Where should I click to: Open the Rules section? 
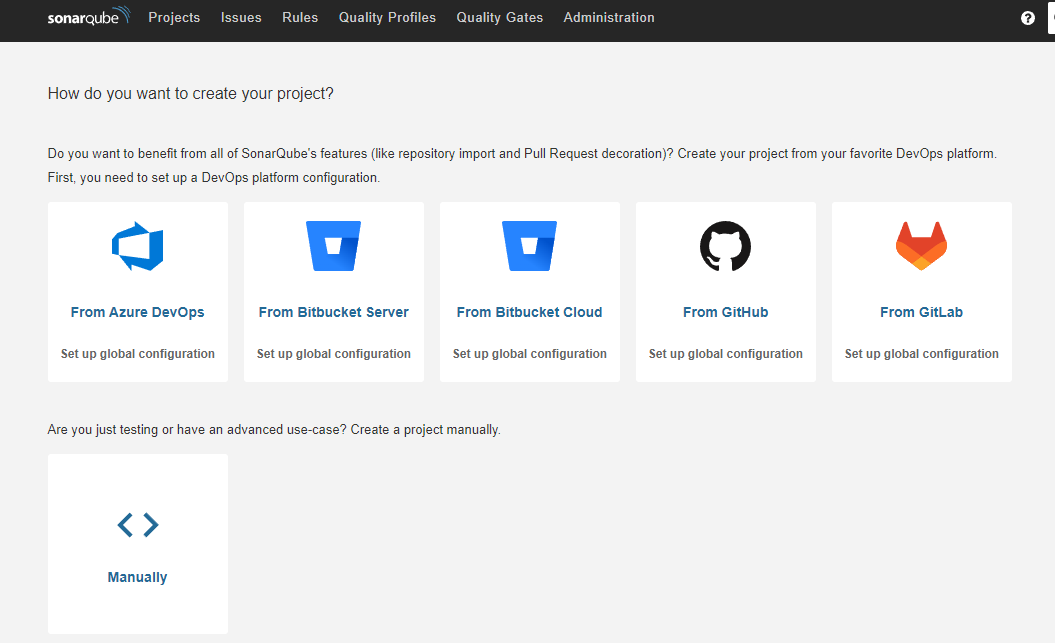click(x=300, y=17)
